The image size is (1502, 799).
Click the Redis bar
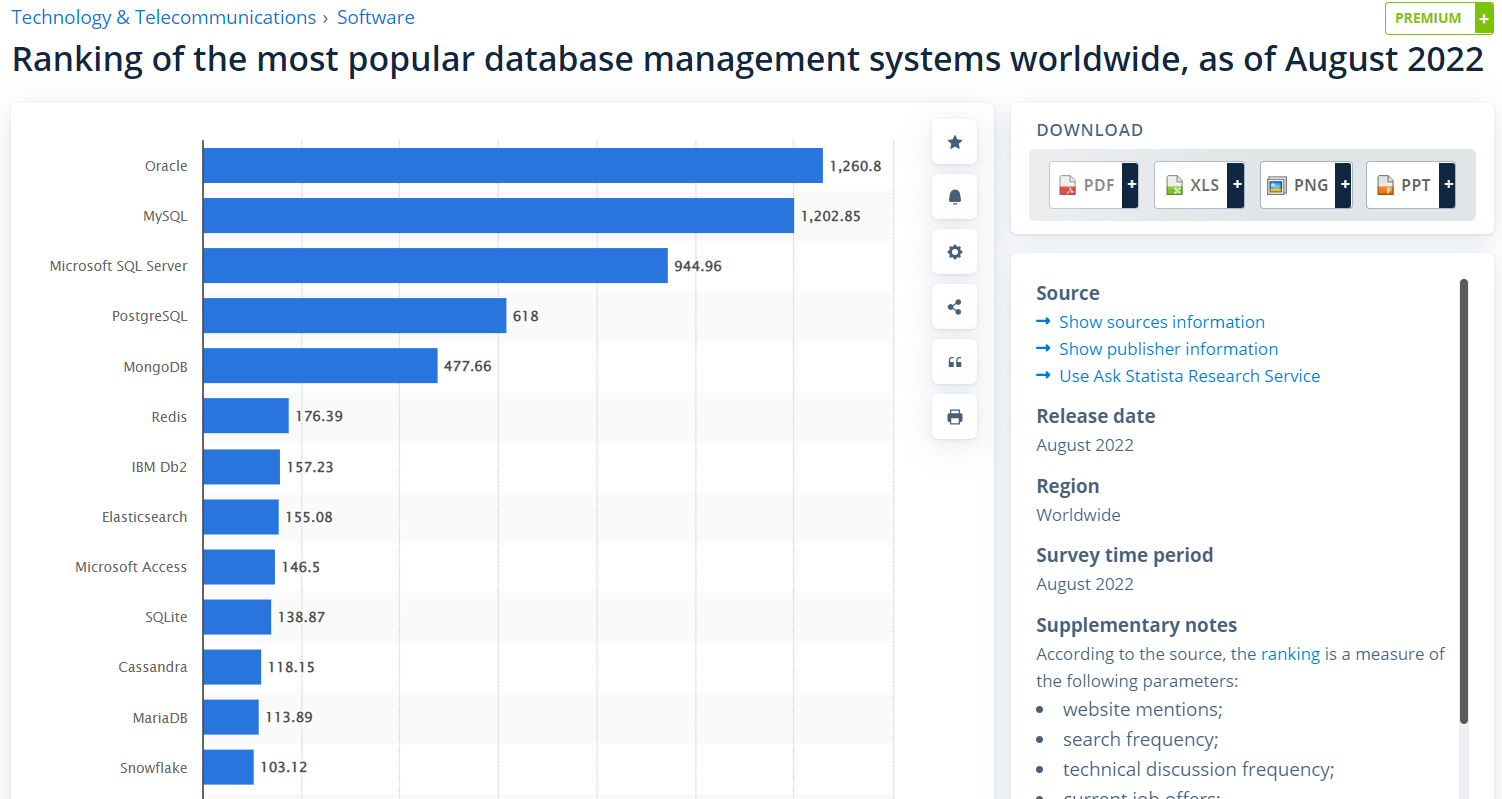click(x=246, y=416)
